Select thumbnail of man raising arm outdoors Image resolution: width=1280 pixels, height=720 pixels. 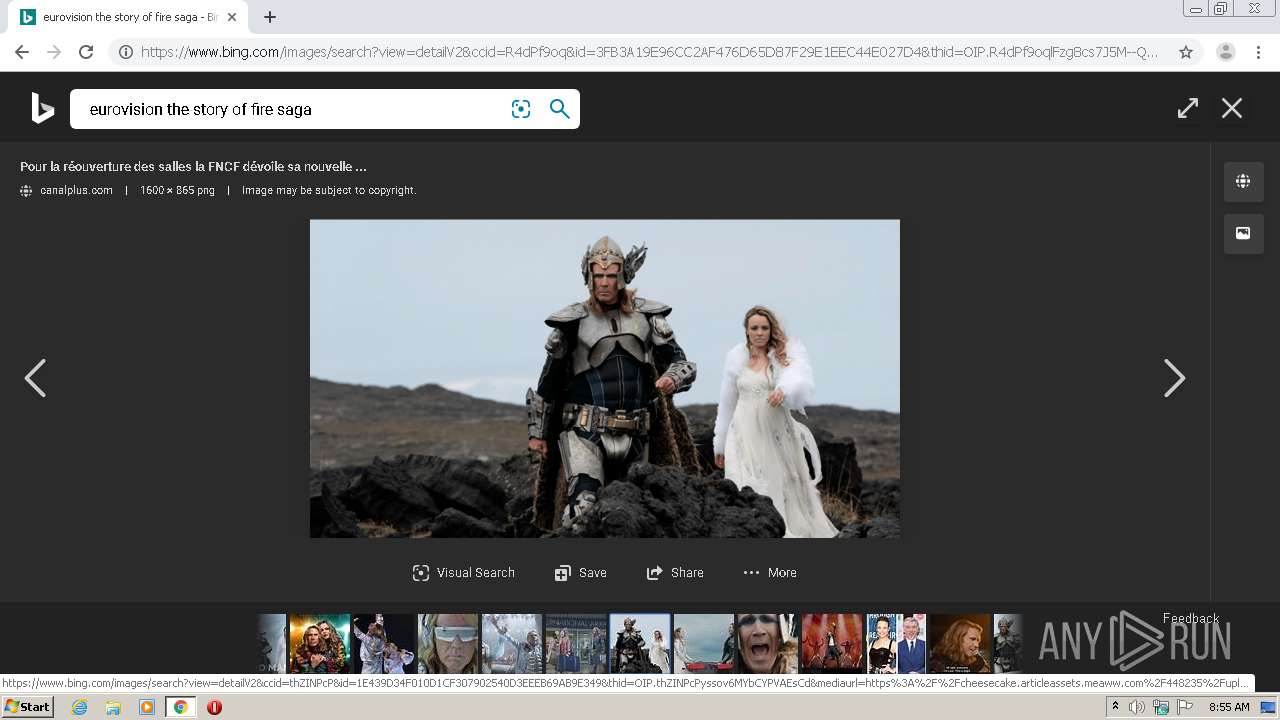click(512, 643)
